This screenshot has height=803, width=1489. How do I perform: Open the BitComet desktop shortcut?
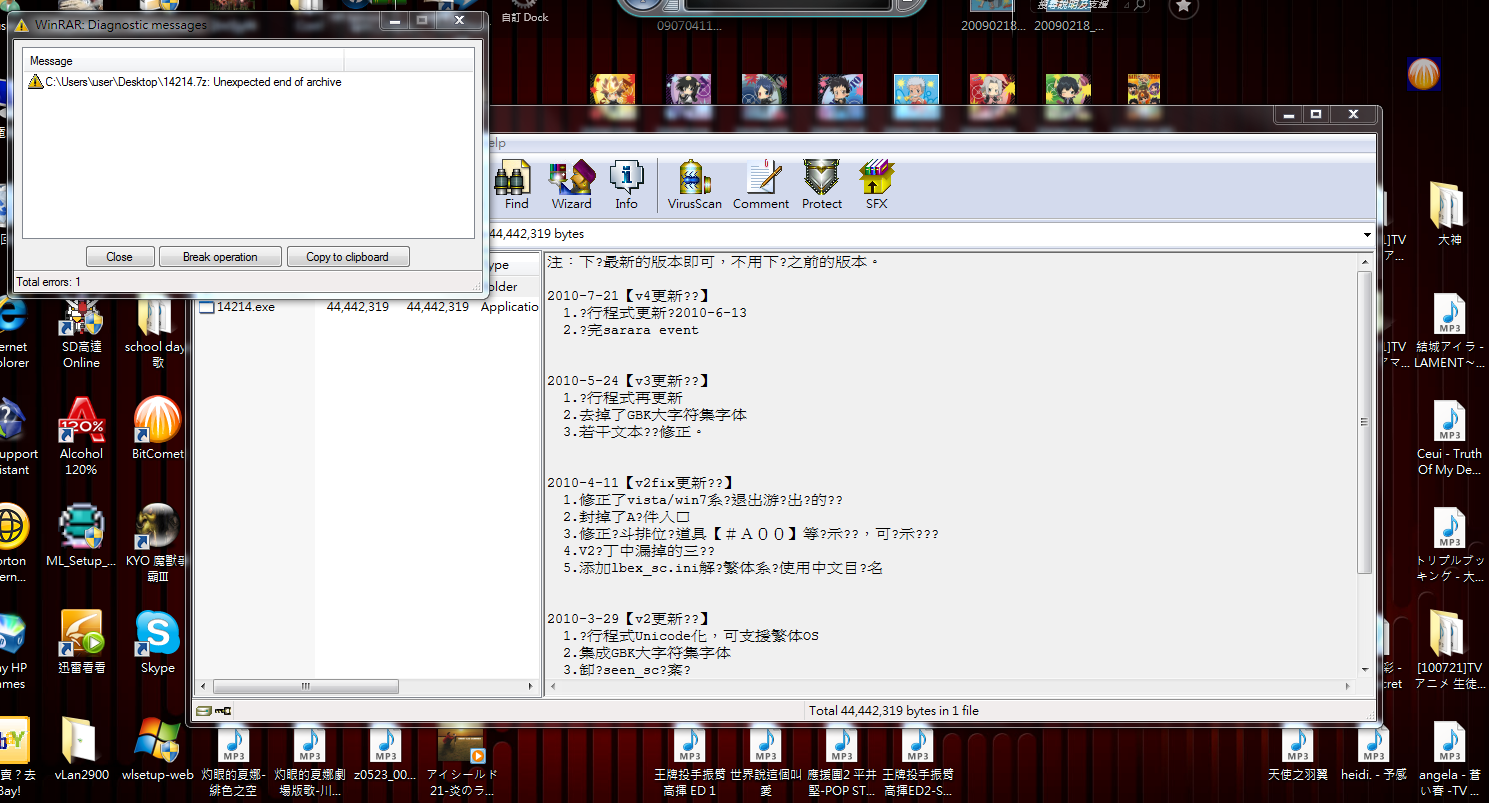click(157, 428)
